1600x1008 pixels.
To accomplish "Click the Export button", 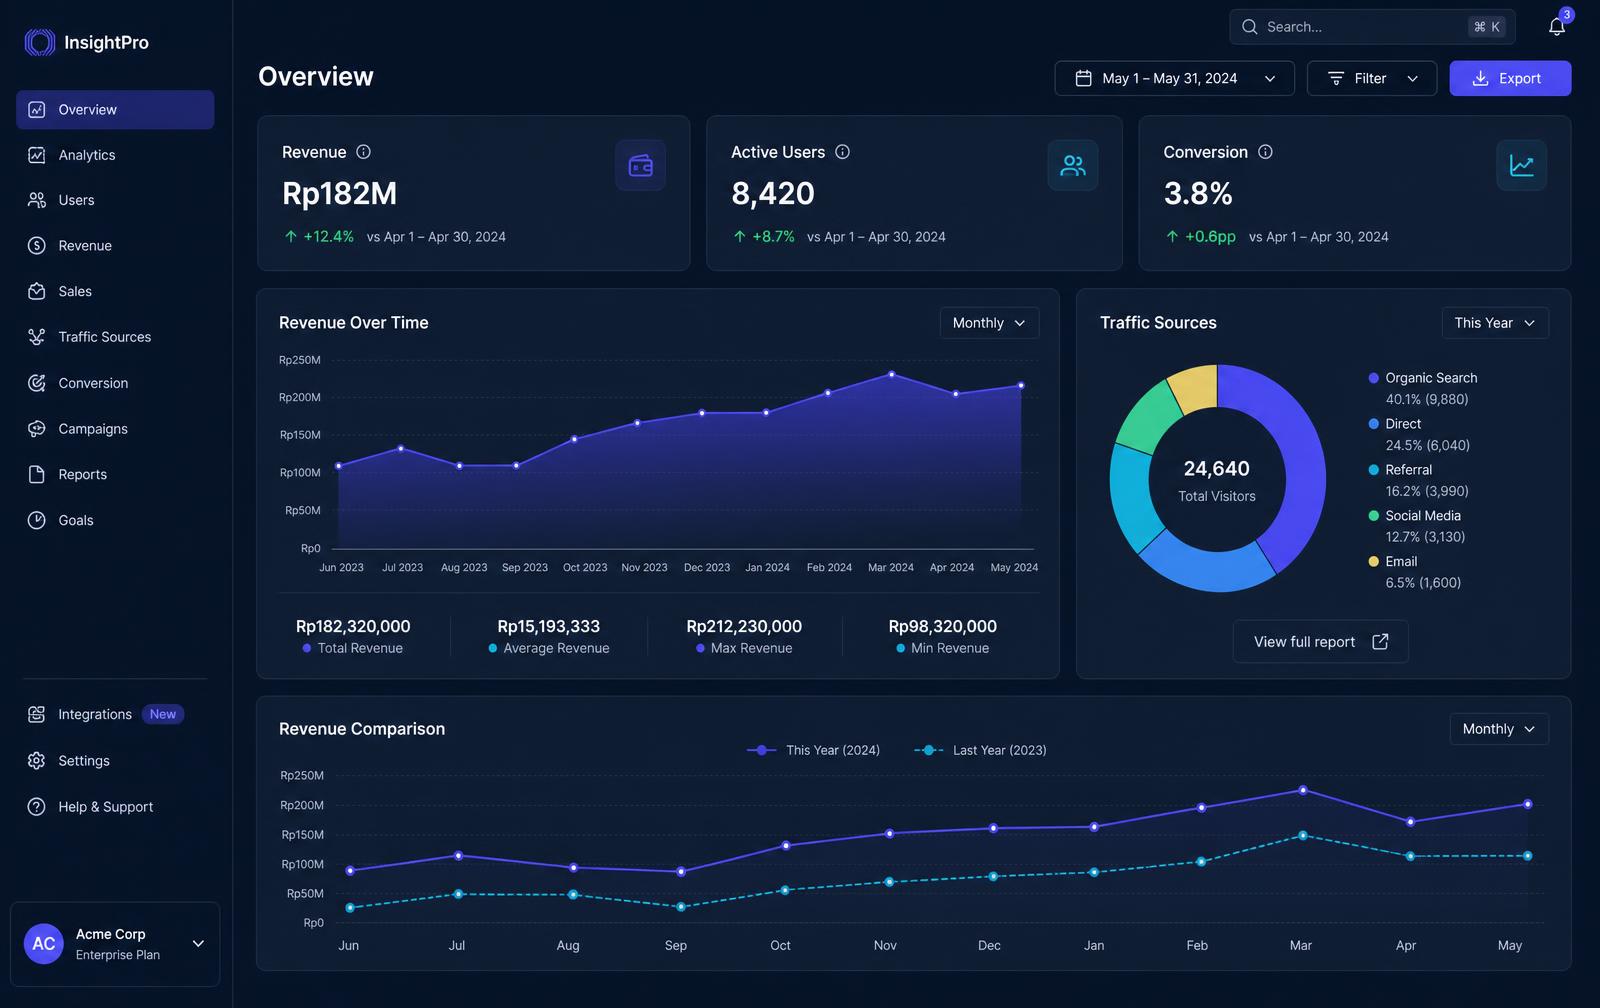I will pos(1510,78).
